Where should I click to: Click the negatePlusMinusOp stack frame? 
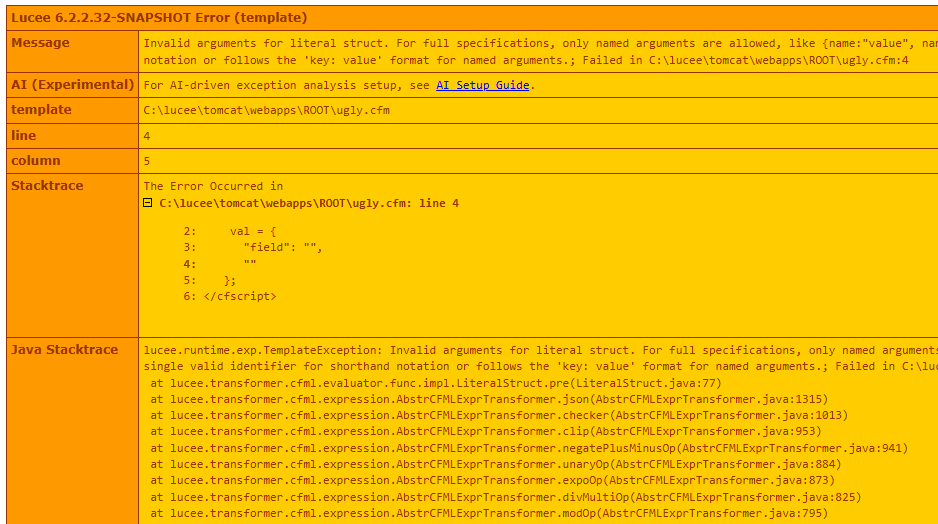[529, 448]
